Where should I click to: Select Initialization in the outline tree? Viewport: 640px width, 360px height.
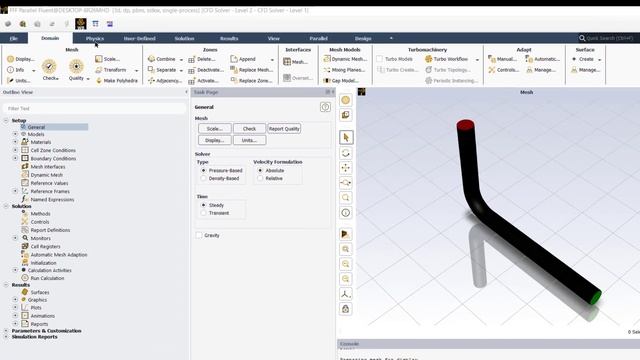43,263
